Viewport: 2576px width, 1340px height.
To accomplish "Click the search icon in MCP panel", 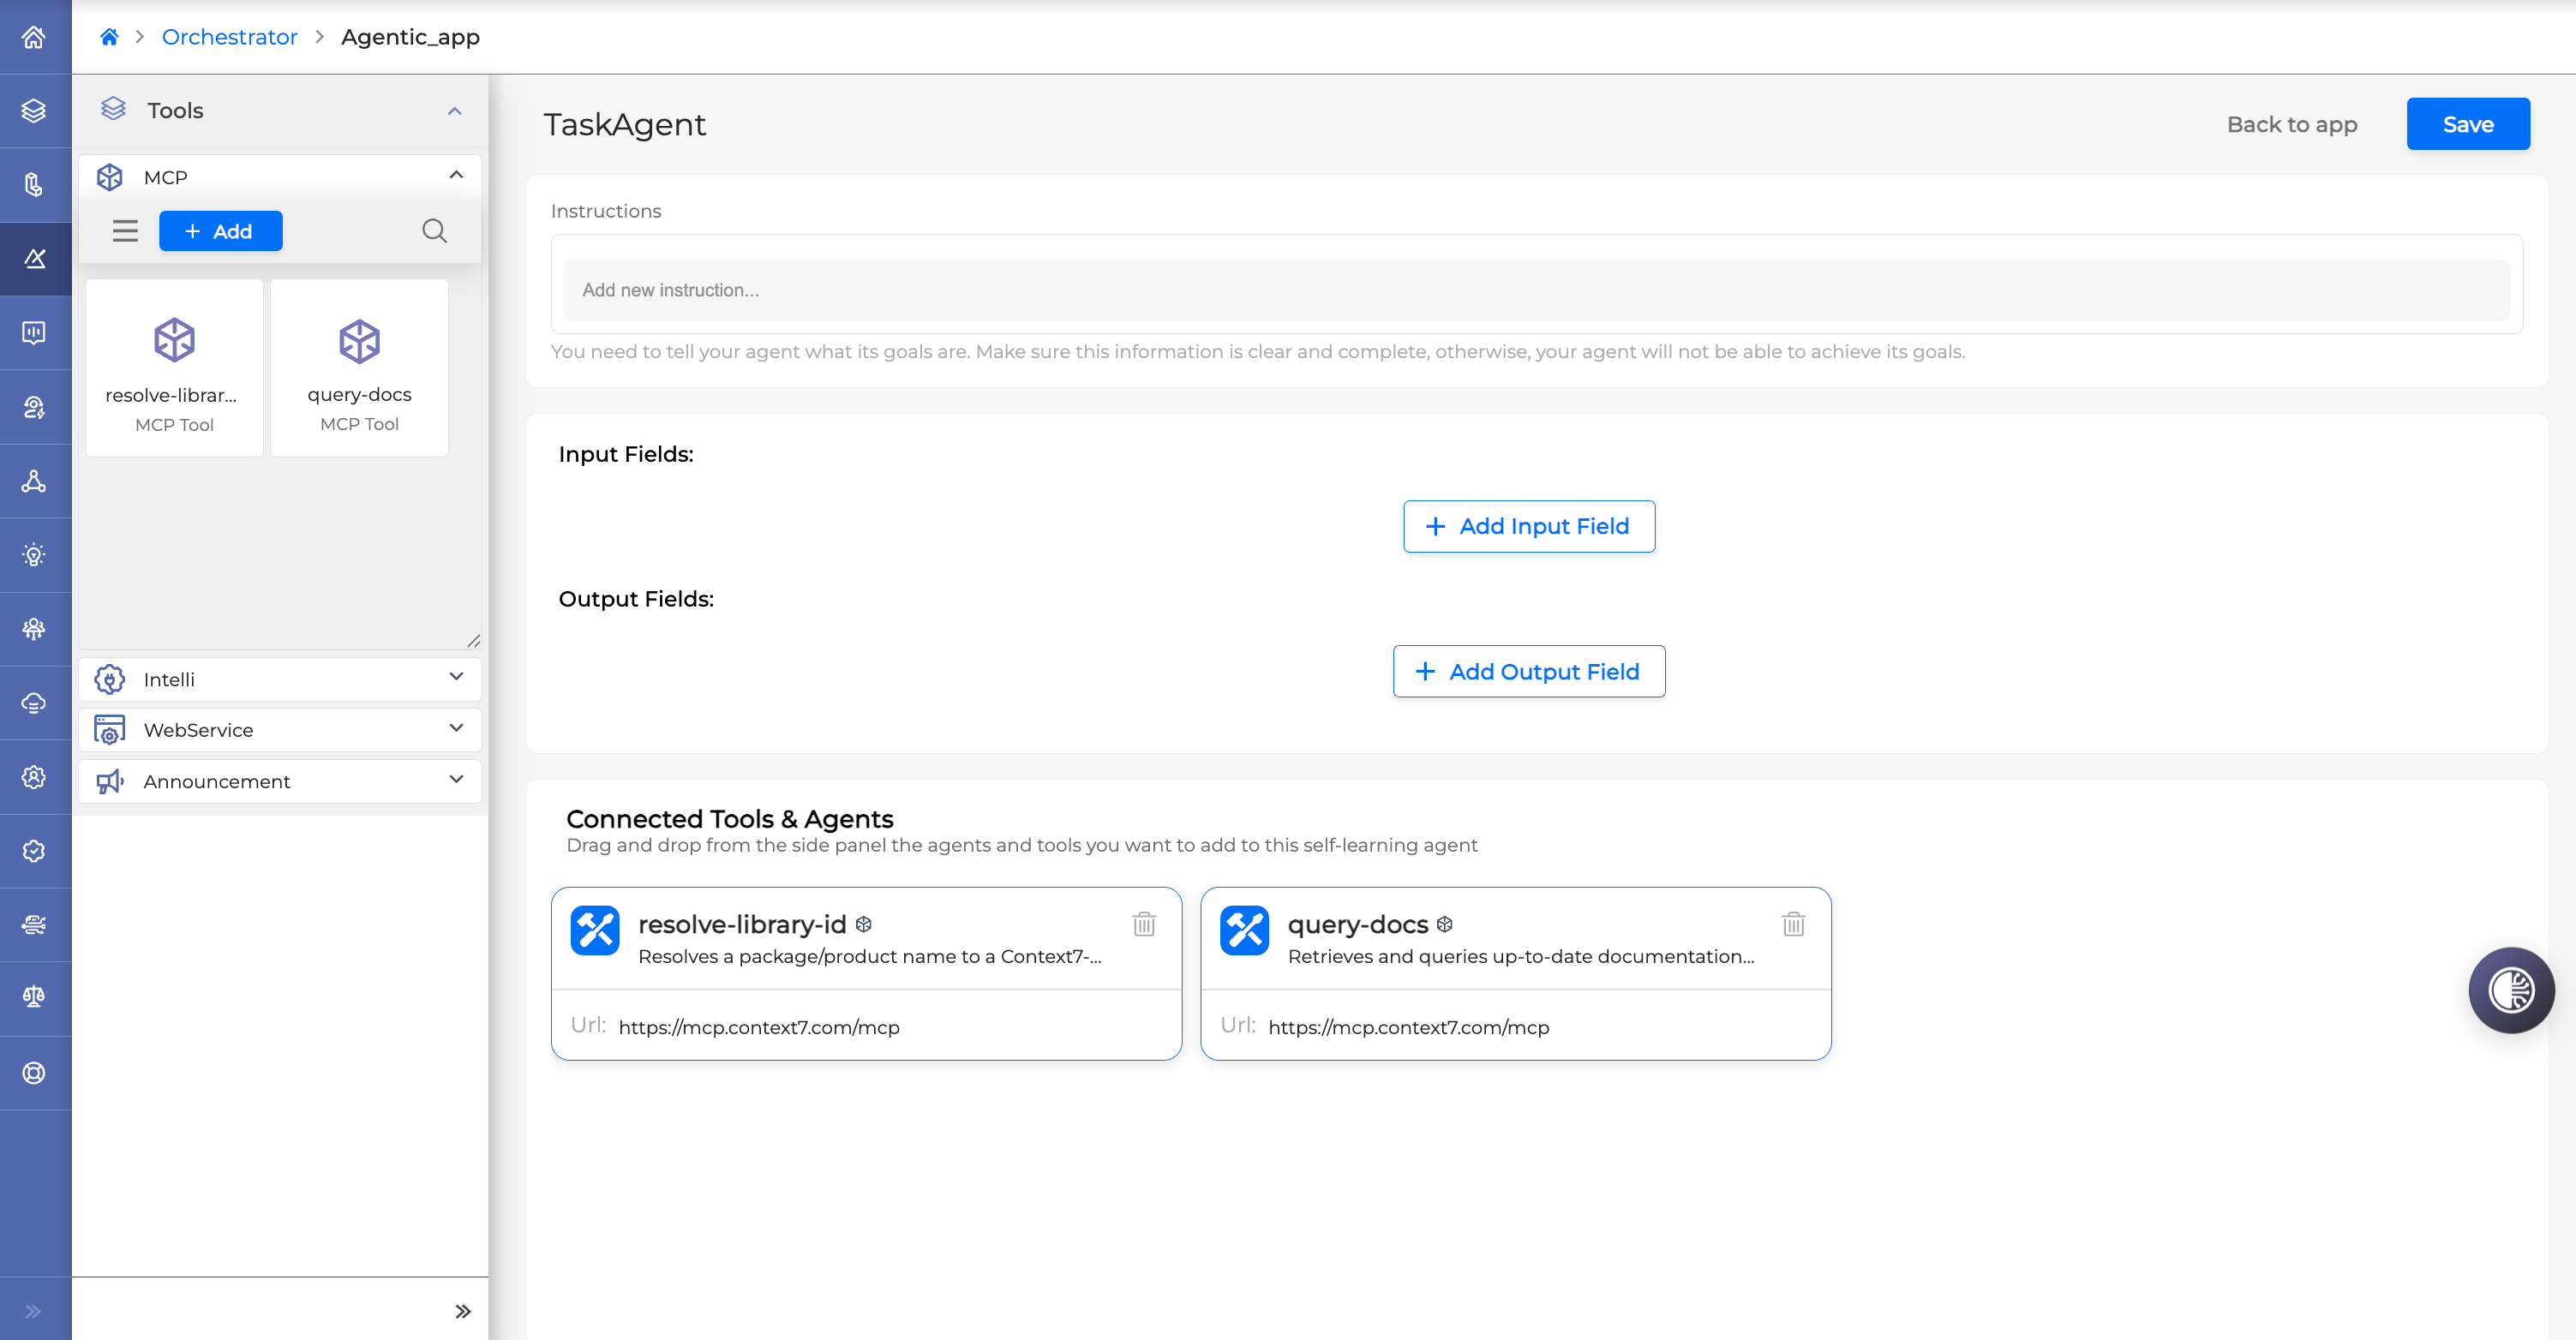I will pyautogui.click(x=434, y=231).
